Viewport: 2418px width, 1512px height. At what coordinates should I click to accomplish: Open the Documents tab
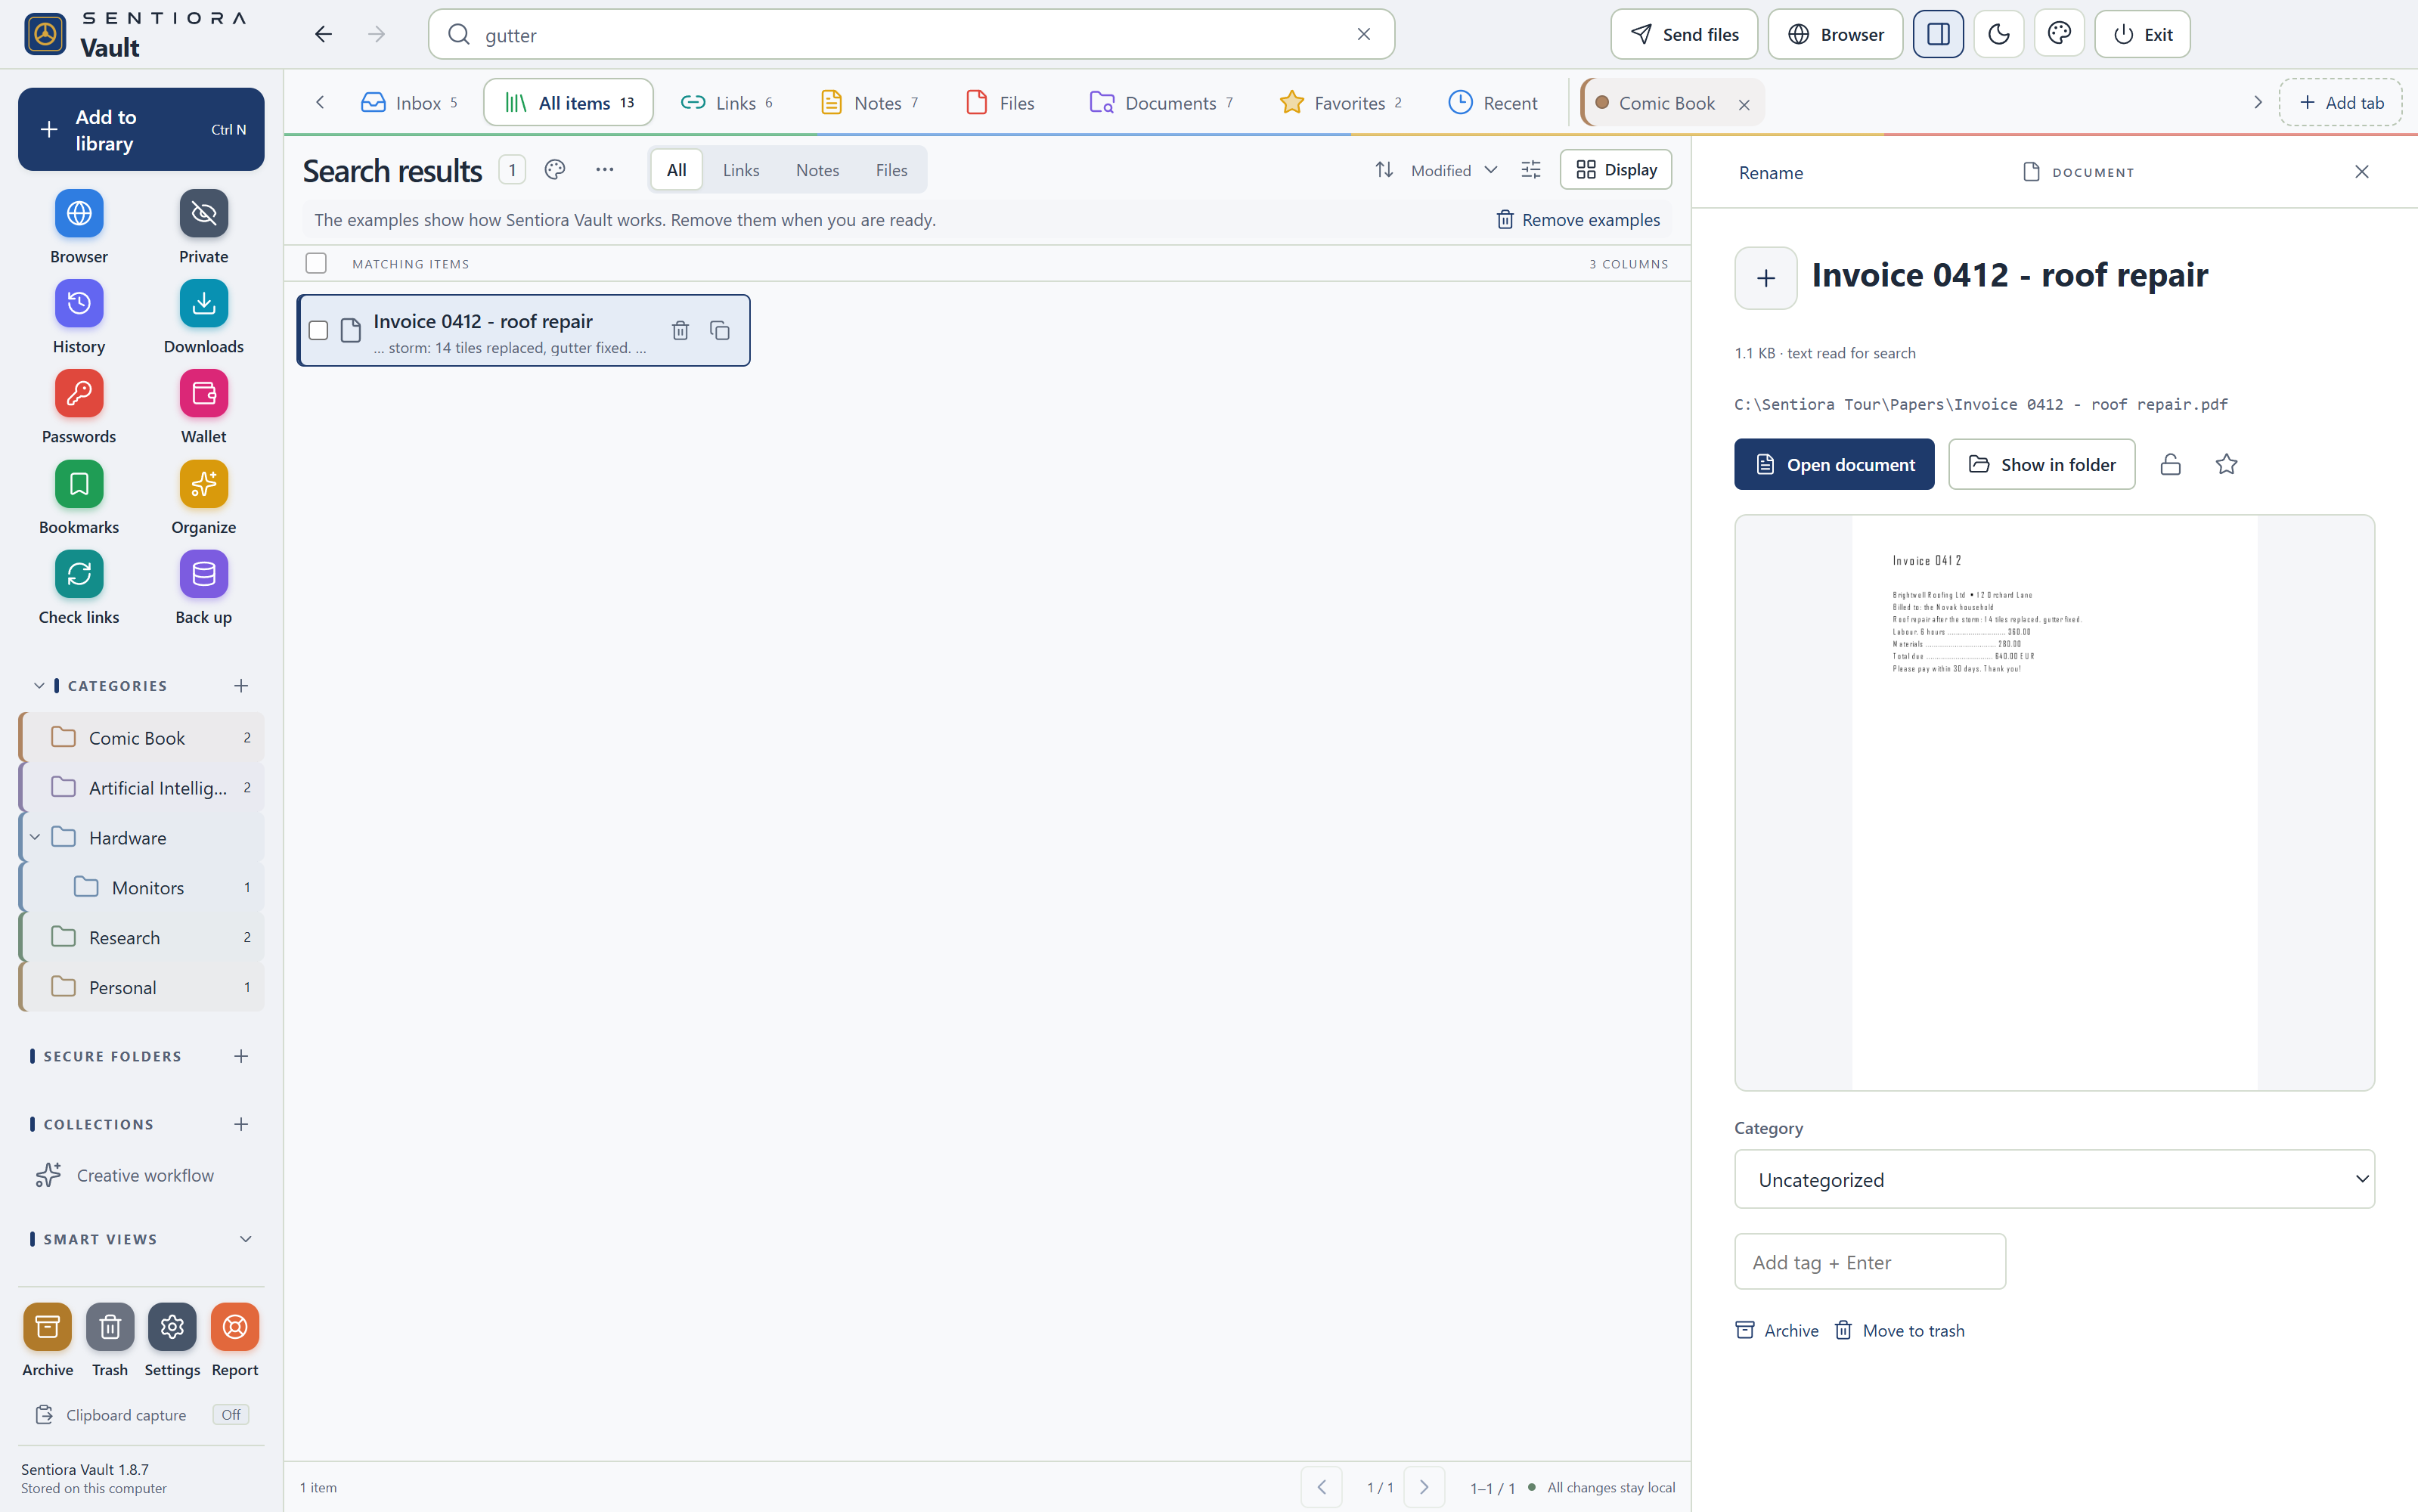[x=1161, y=103]
